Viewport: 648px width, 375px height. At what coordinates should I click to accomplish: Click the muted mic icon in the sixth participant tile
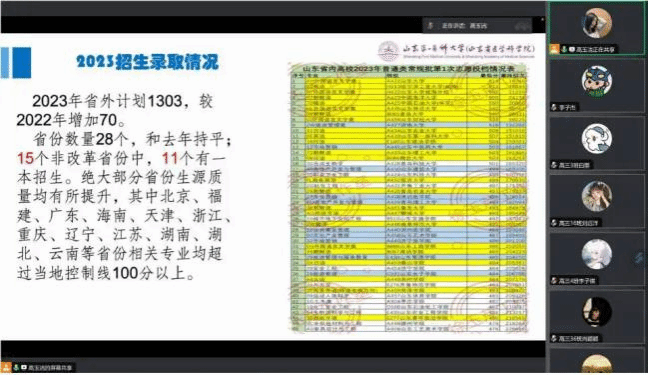coord(554,339)
